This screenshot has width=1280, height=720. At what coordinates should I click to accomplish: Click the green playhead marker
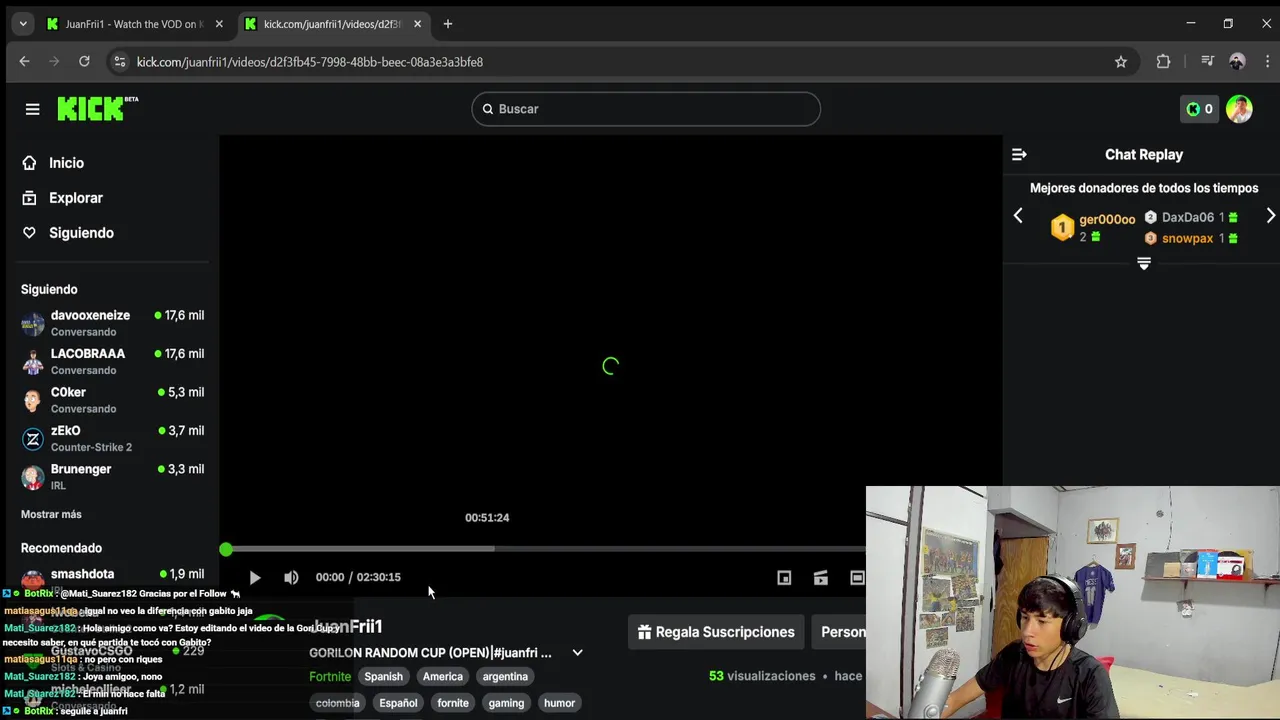[x=226, y=549]
